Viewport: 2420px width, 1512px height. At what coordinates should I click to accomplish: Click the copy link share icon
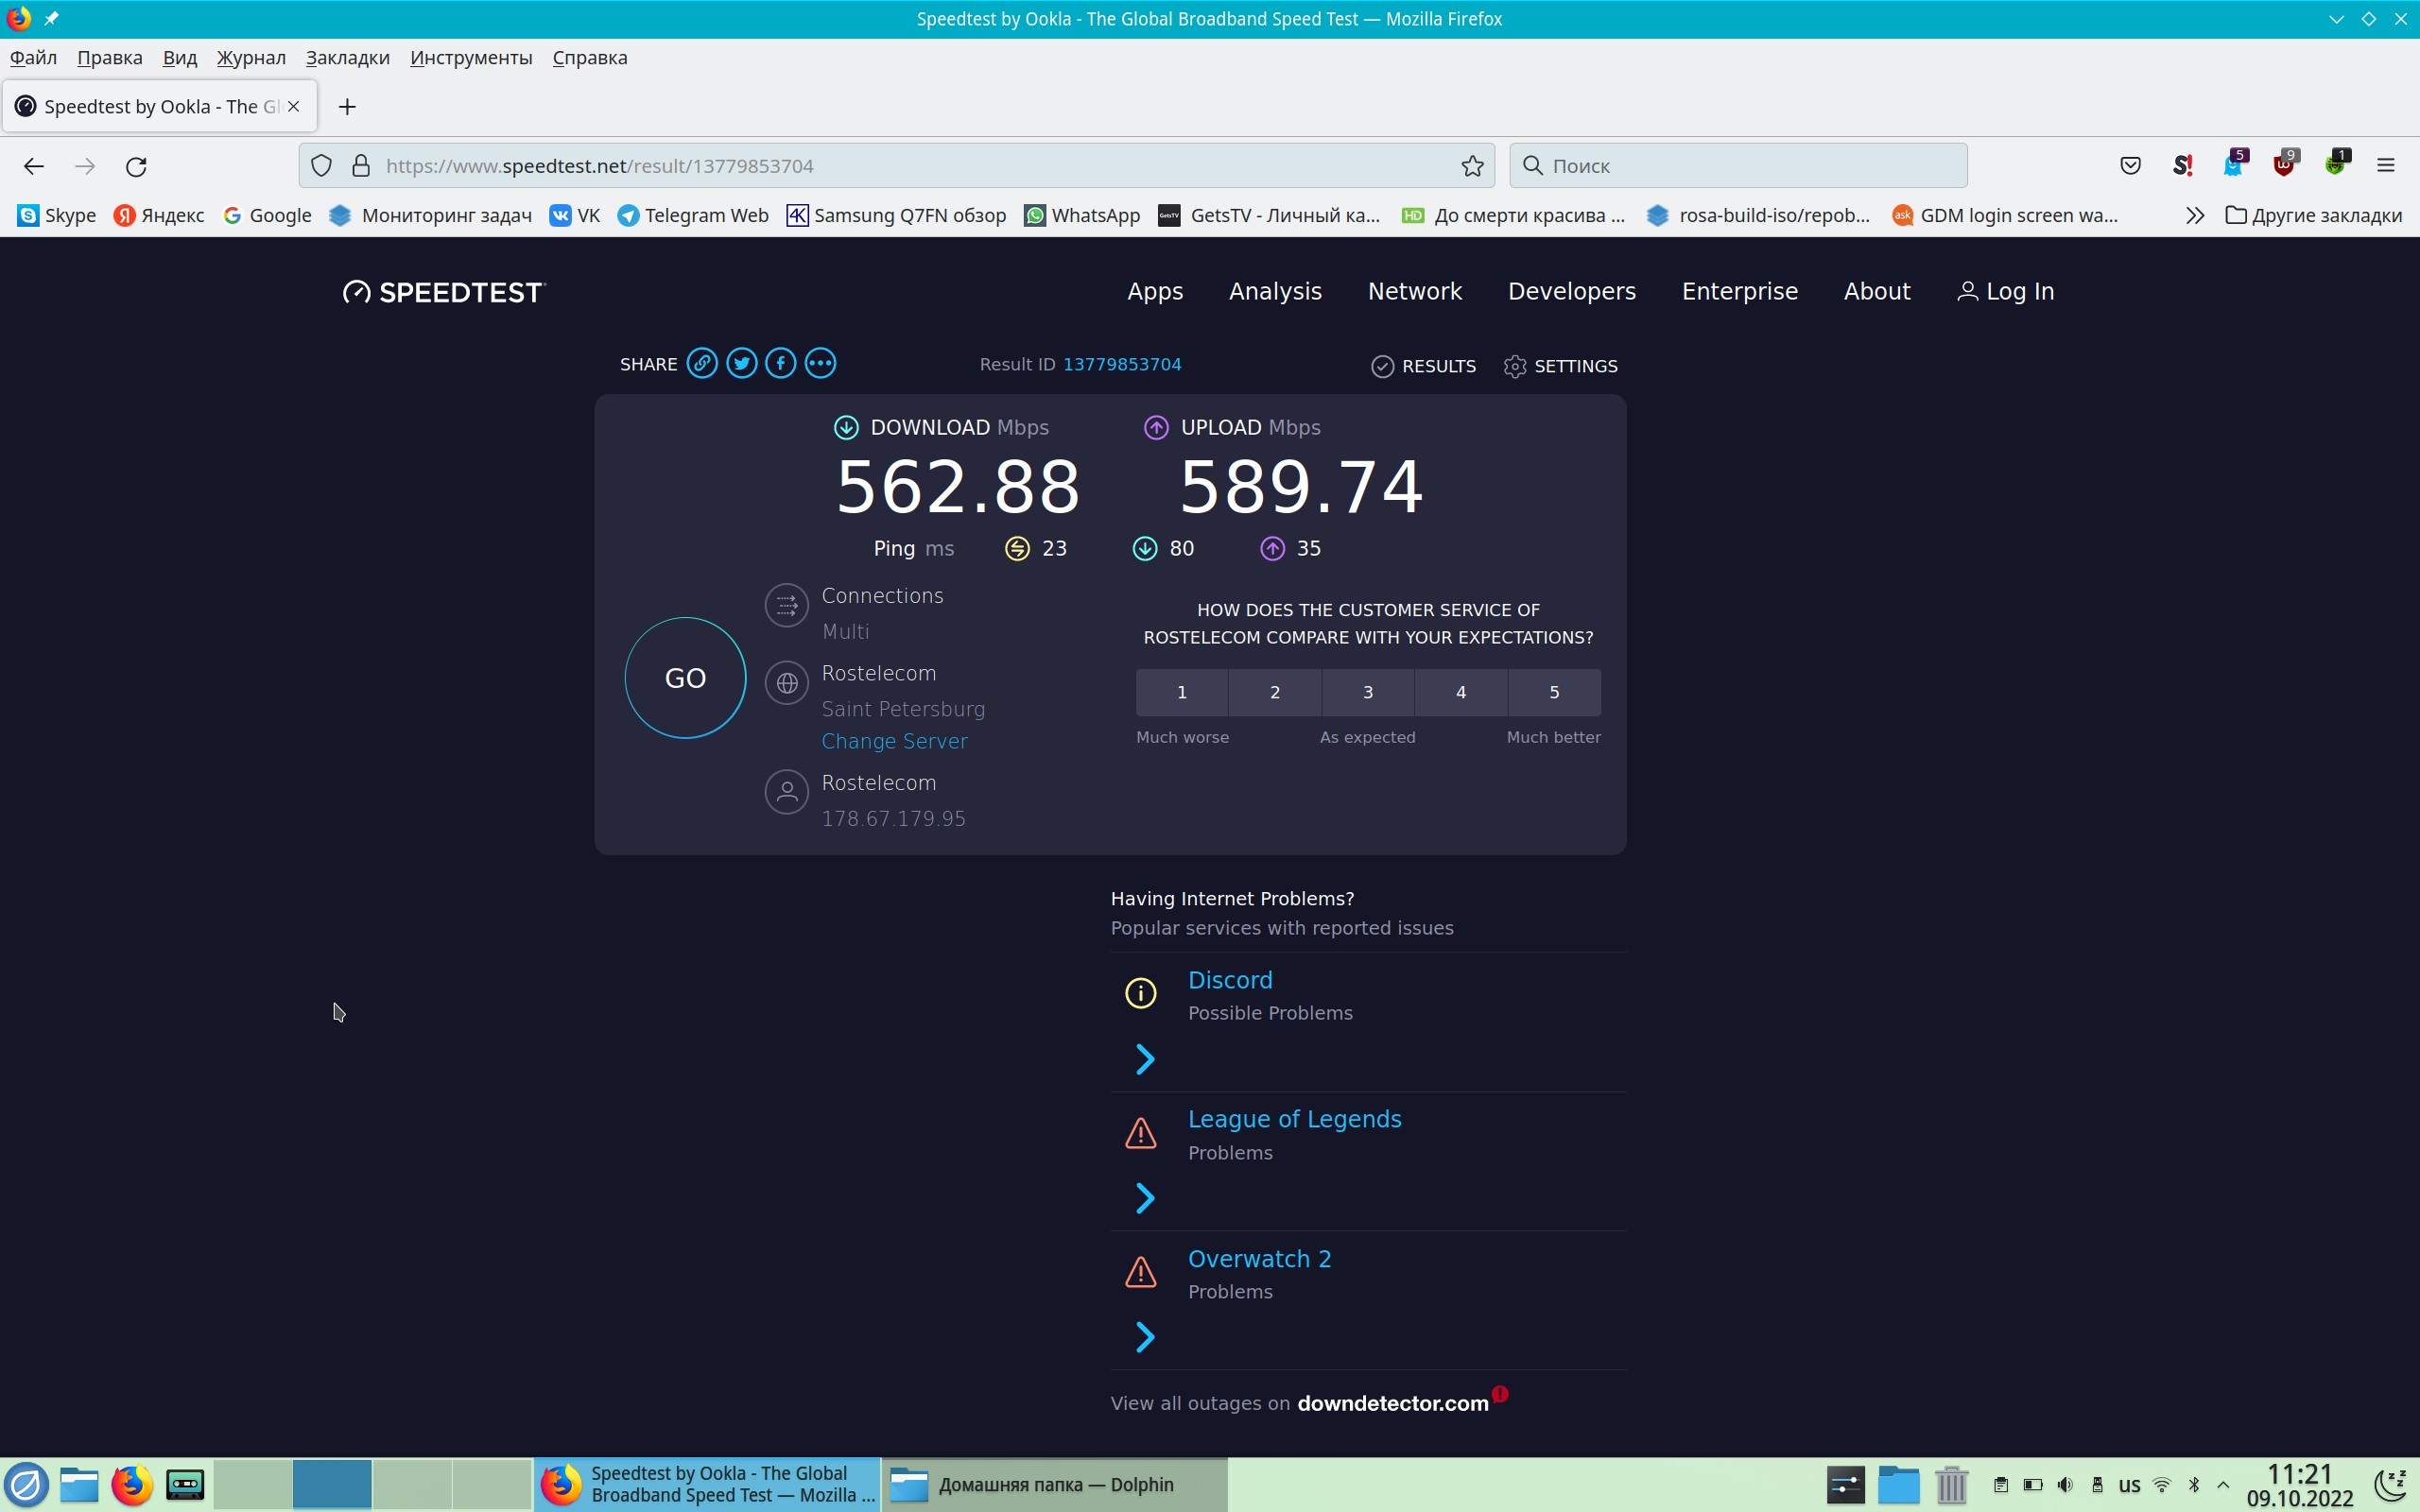702,363
